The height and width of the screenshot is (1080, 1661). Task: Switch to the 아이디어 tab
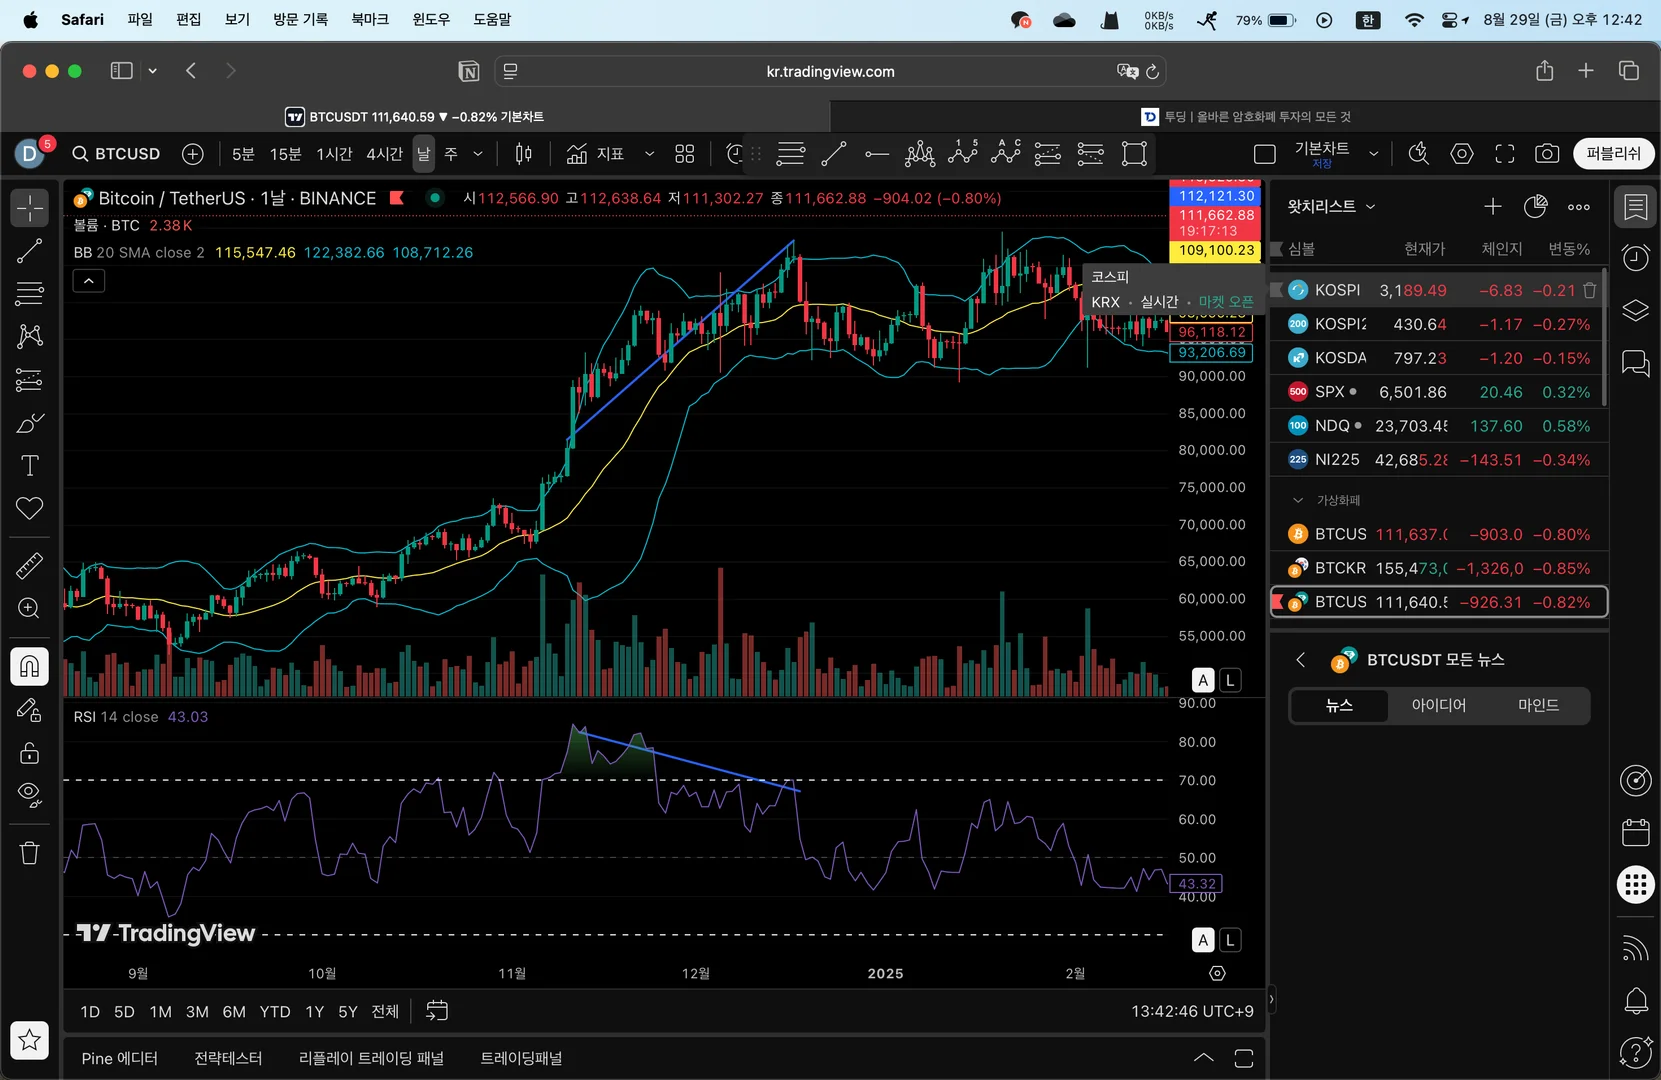coord(1438,705)
